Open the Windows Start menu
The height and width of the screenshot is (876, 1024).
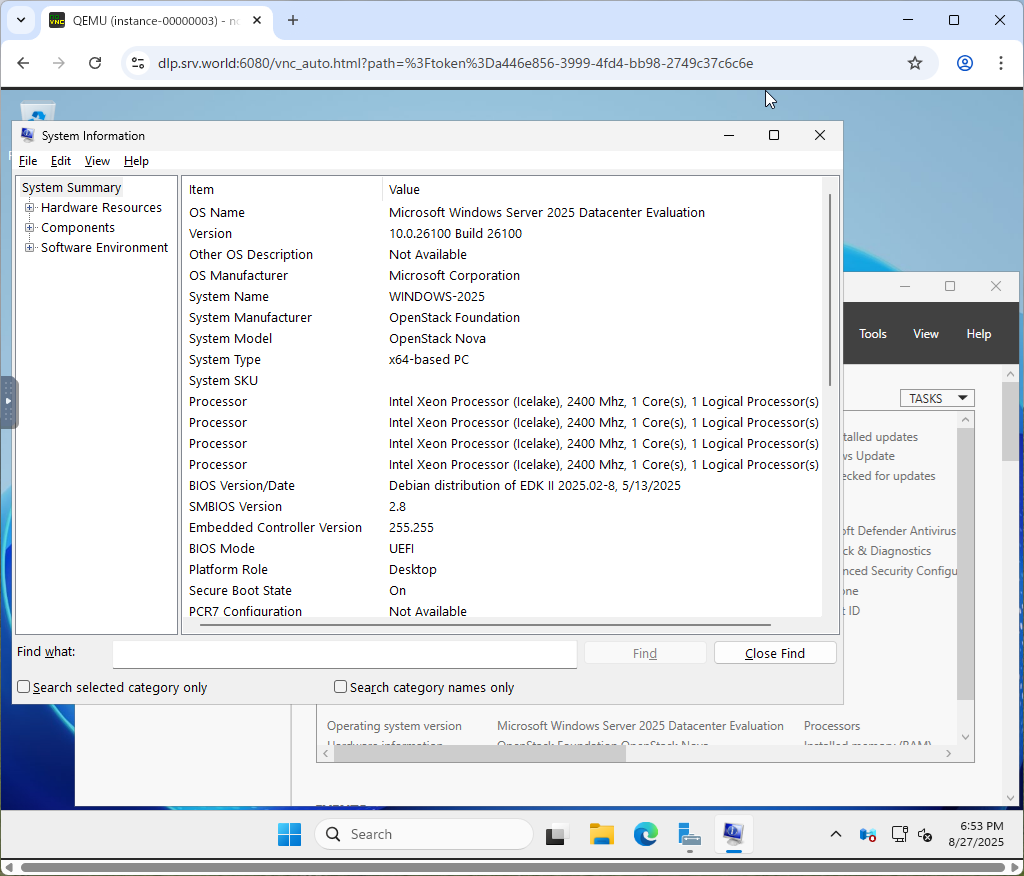[289, 834]
